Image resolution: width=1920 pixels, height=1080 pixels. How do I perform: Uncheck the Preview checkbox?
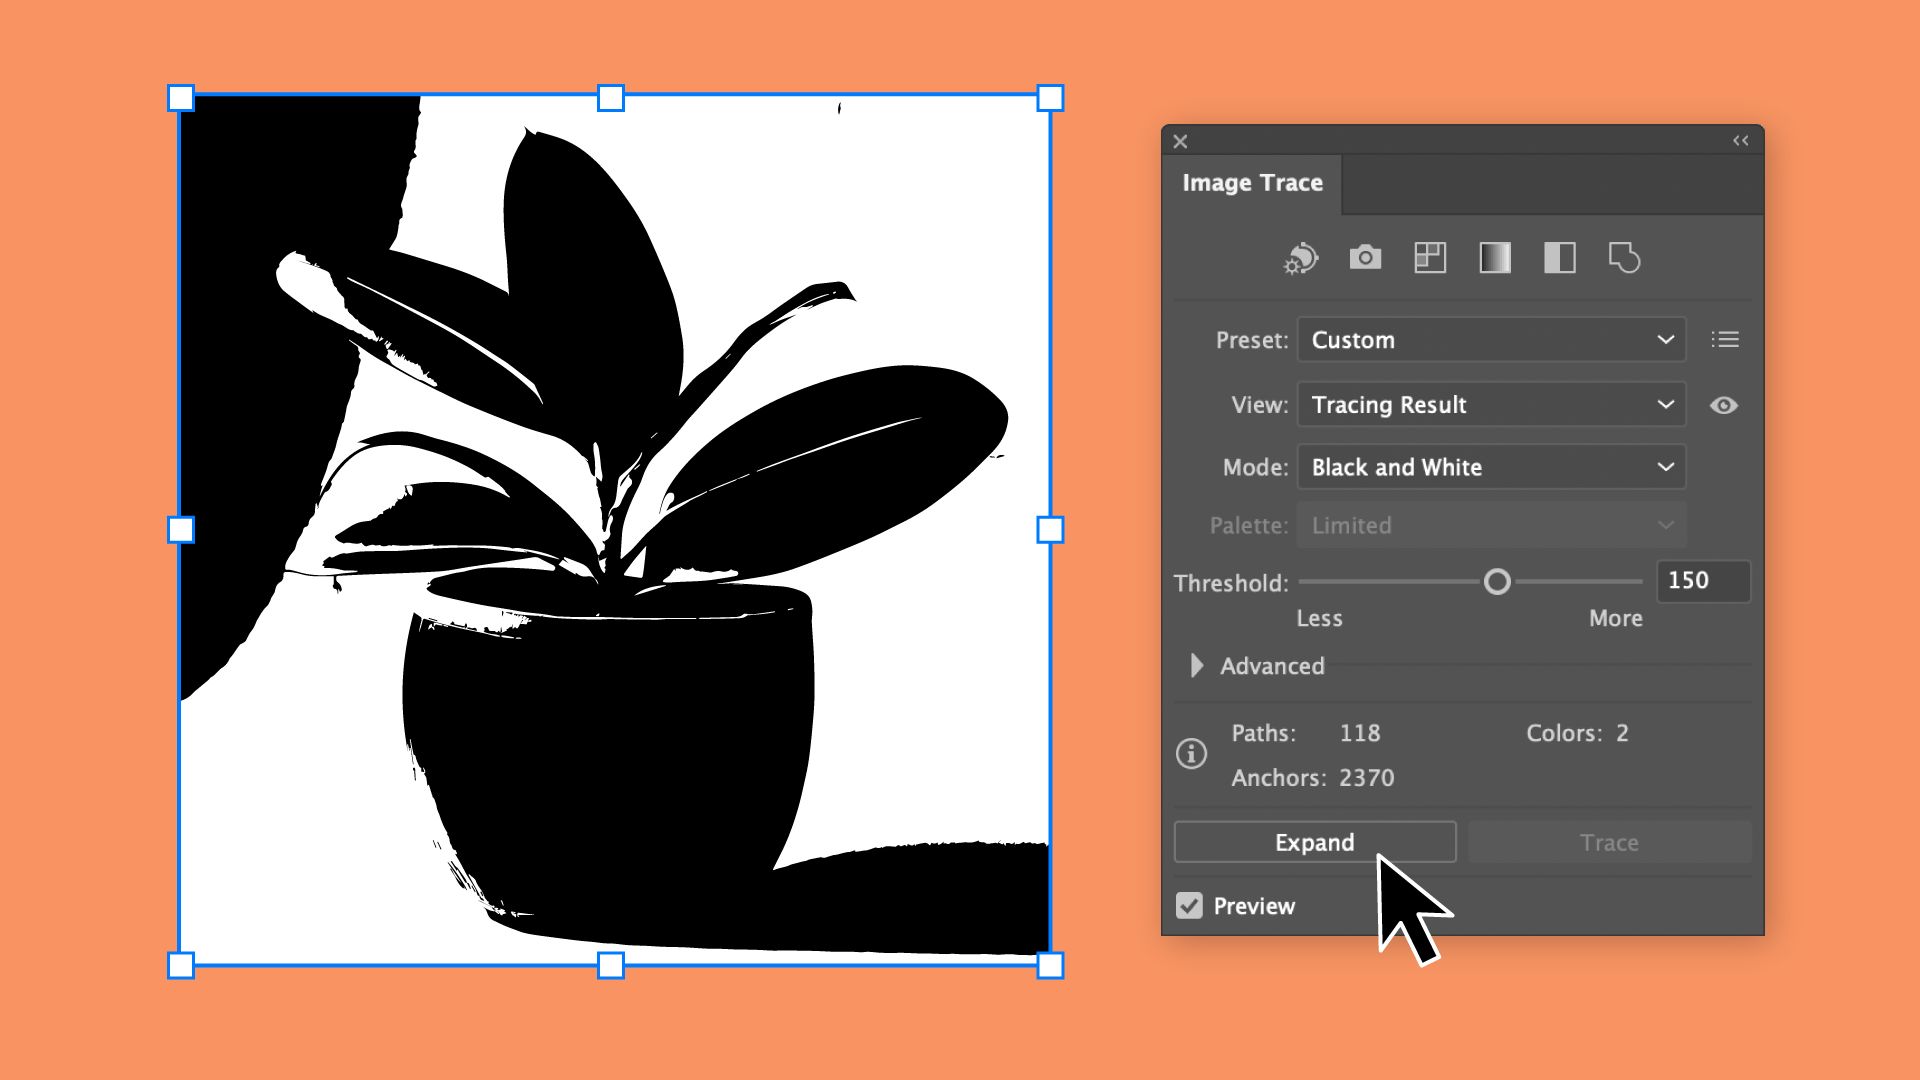[x=1189, y=906]
